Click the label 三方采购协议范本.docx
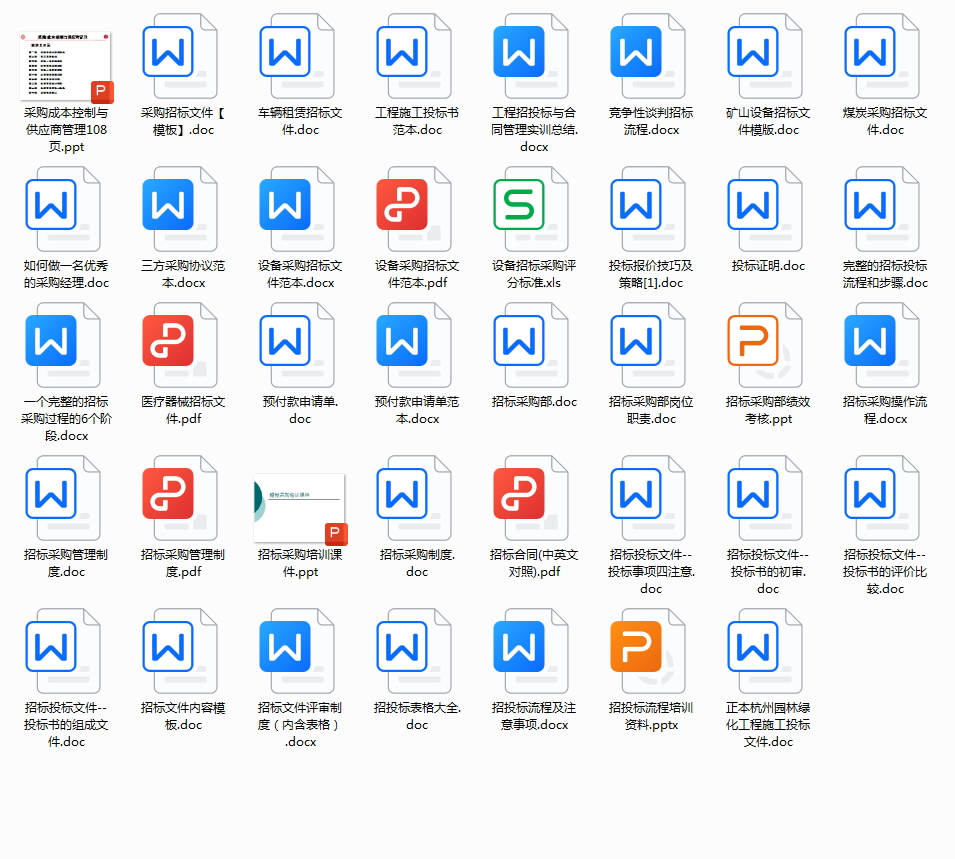This screenshot has width=955, height=859. click(183, 274)
